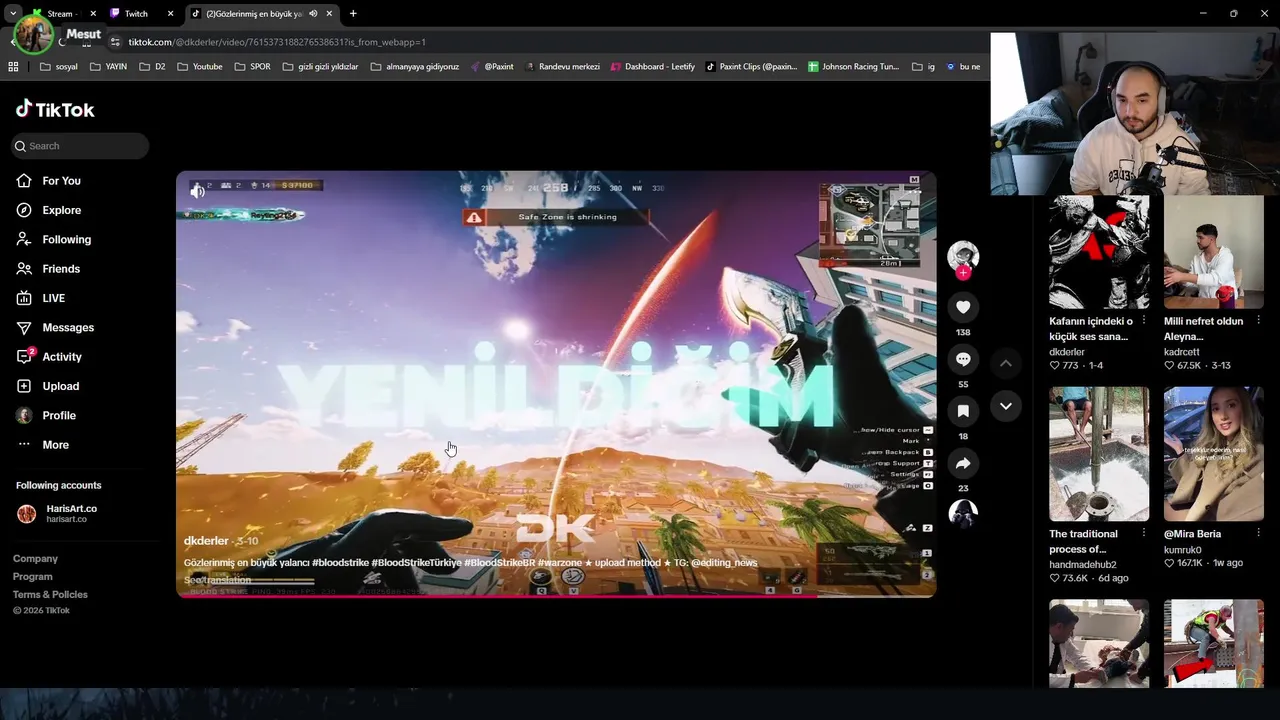Screen dimensions: 1280x720
Task: Open the site information icon in address bar
Action: [115, 42]
